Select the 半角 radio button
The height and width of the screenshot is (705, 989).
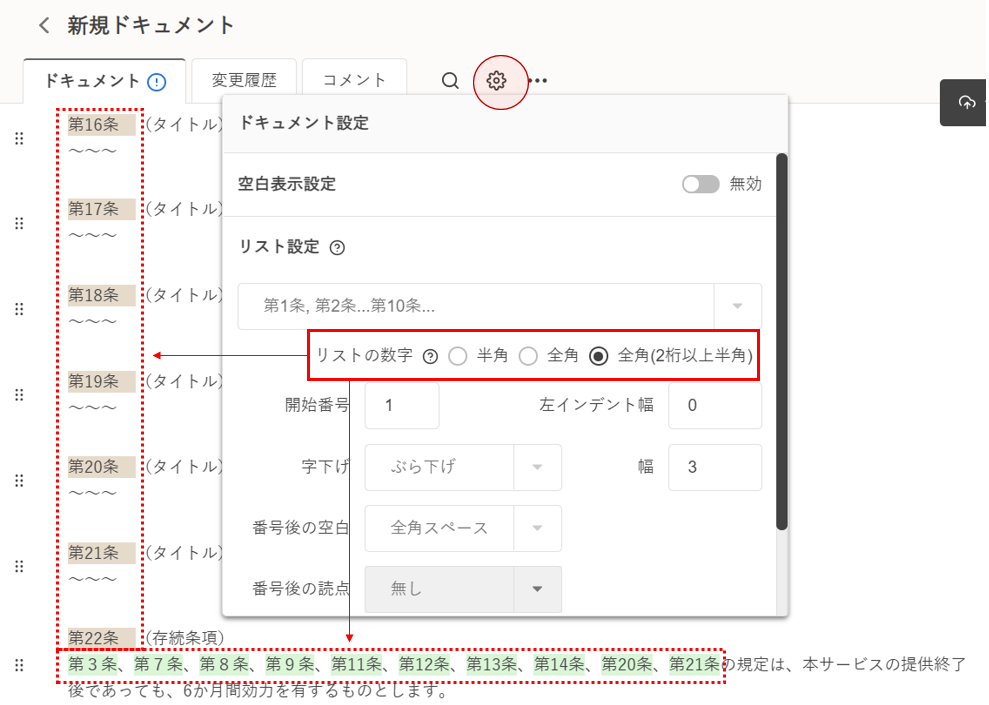point(458,356)
